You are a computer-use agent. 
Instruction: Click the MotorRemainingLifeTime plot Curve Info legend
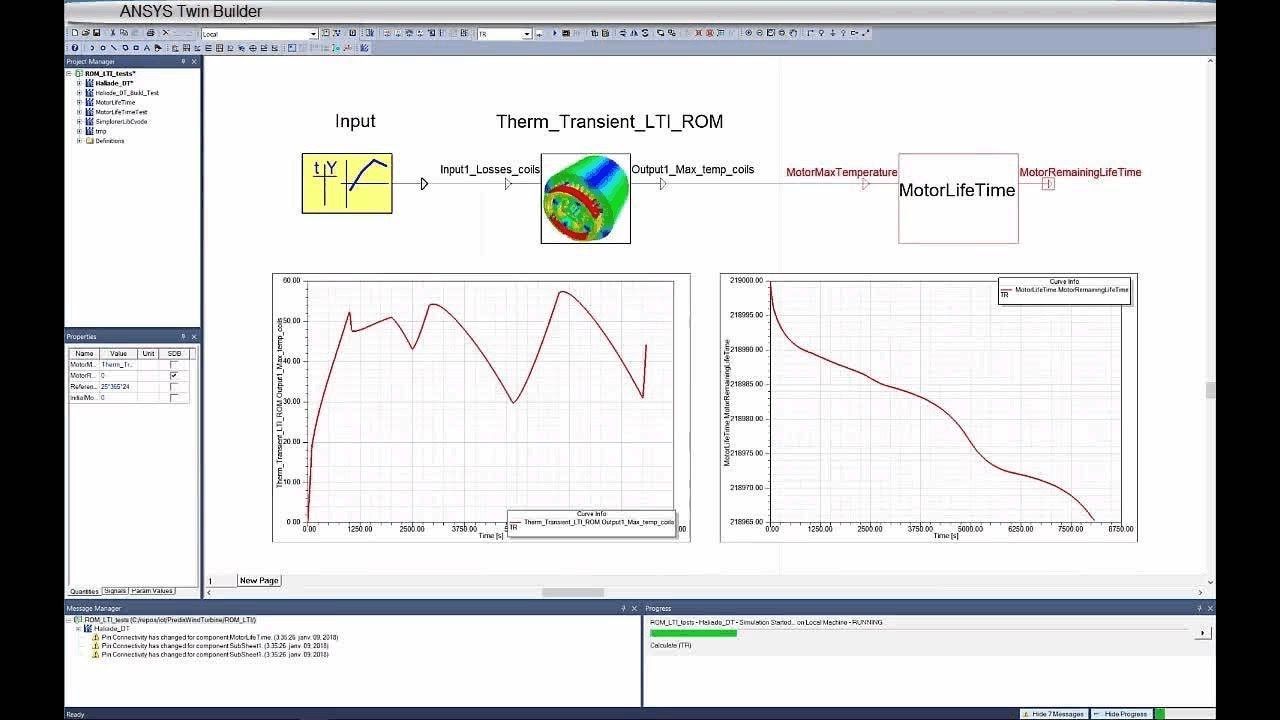(1064, 290)
